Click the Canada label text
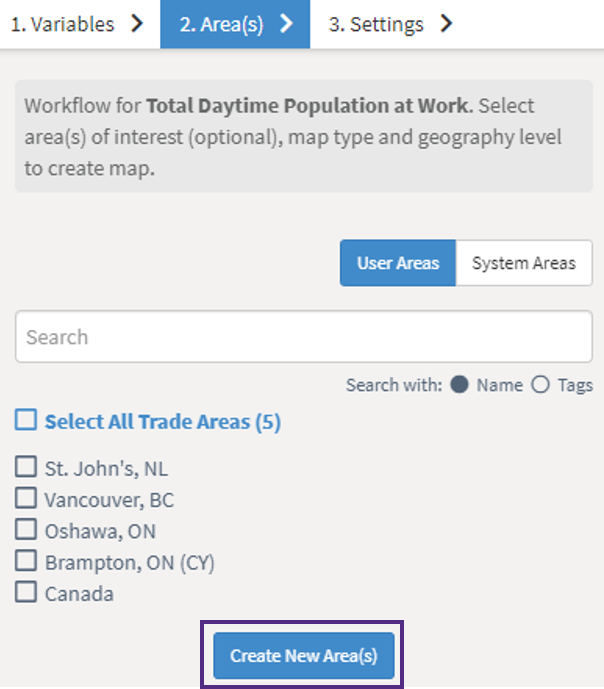The image size is (604, 689). coord(79,594)
